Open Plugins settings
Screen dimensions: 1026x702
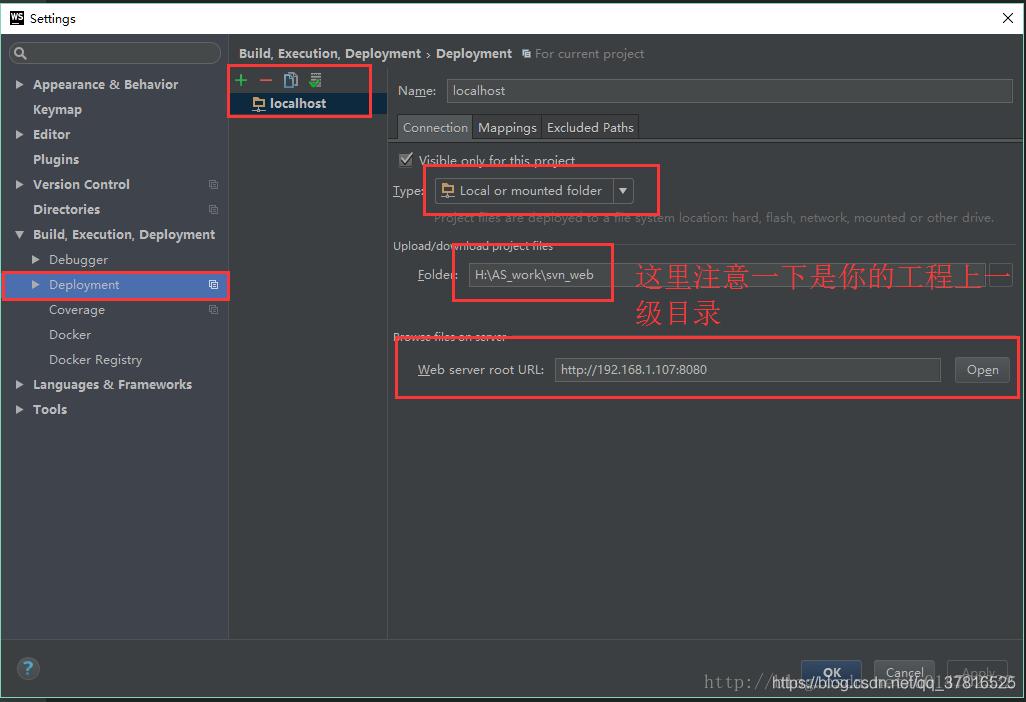pos(56,160)
